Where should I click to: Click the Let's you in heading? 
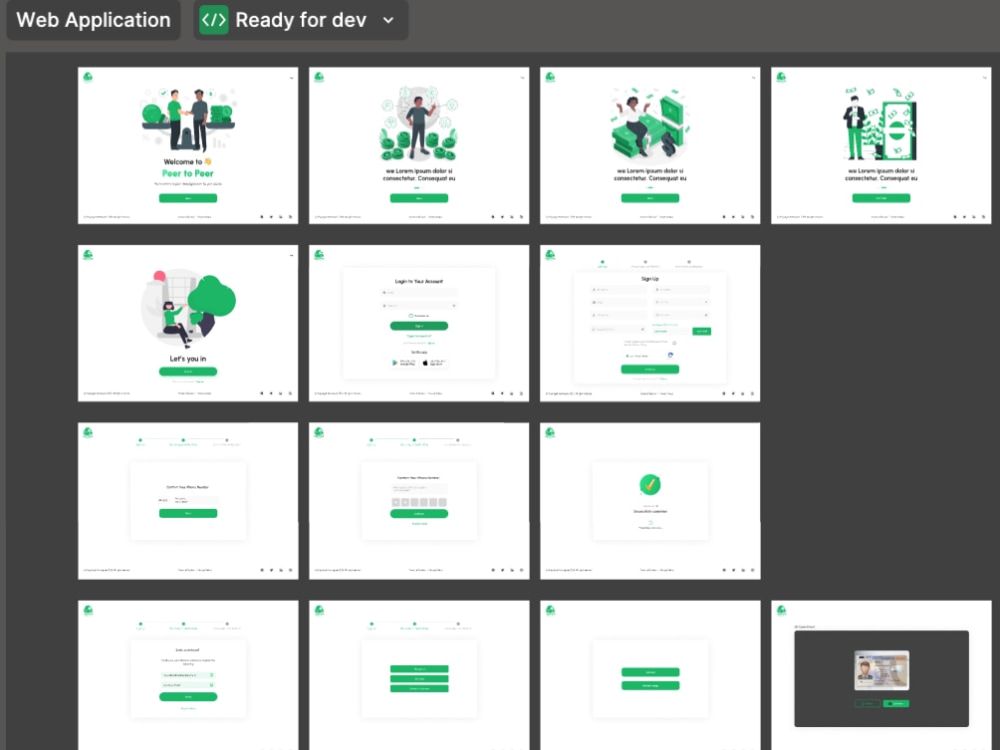click(188, 358)
